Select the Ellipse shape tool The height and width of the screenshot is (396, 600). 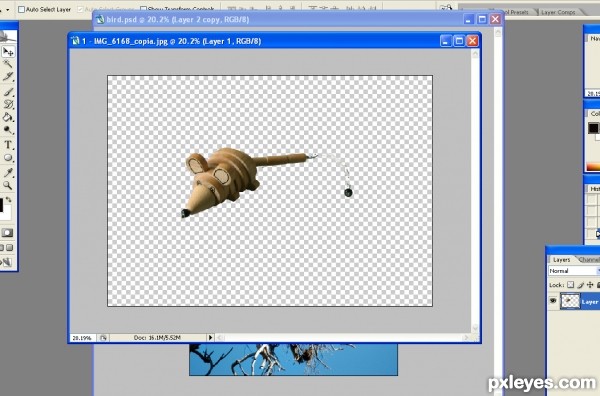point(8,158)
